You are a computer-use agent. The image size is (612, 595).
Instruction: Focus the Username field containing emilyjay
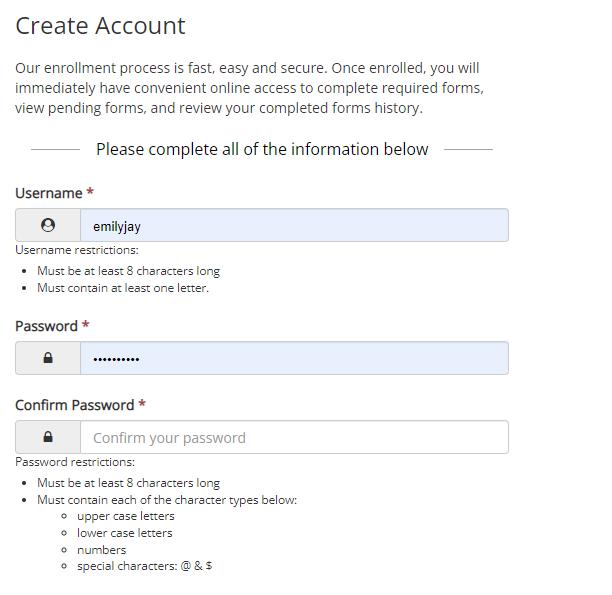point(294,225)
